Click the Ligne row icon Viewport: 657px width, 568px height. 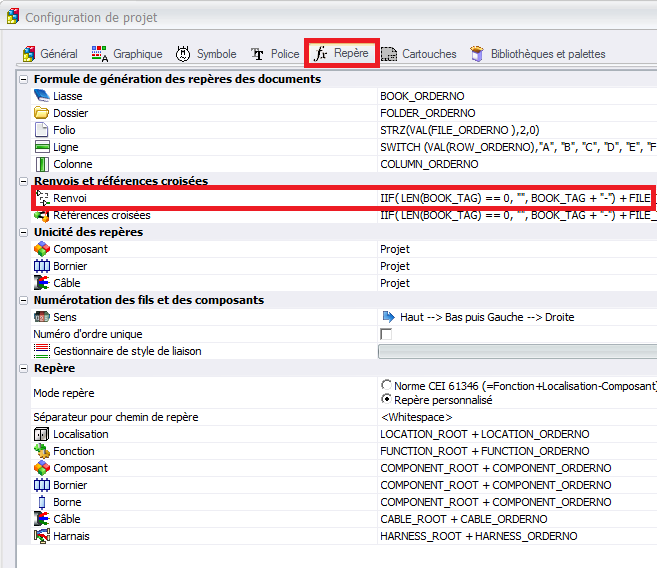(41, 147)
